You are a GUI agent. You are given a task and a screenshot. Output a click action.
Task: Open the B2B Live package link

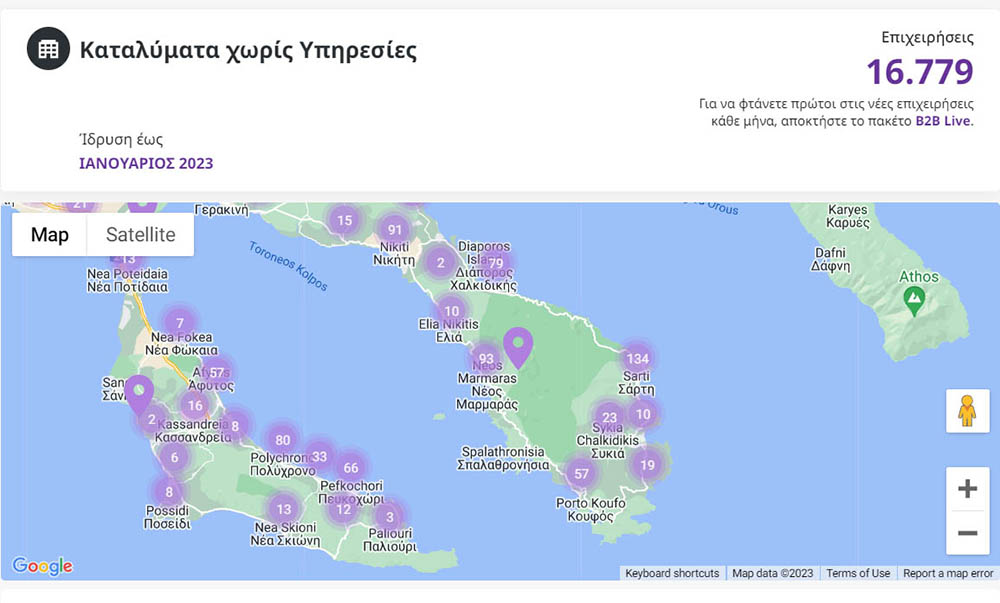click(x=943, y=121)
